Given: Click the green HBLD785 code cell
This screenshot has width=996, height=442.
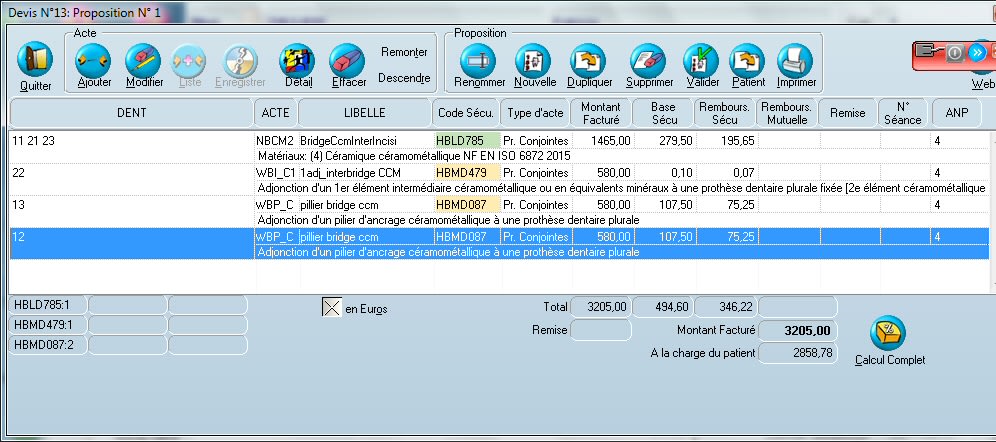Looking at the screenshot, I should [x=466, y=142].
